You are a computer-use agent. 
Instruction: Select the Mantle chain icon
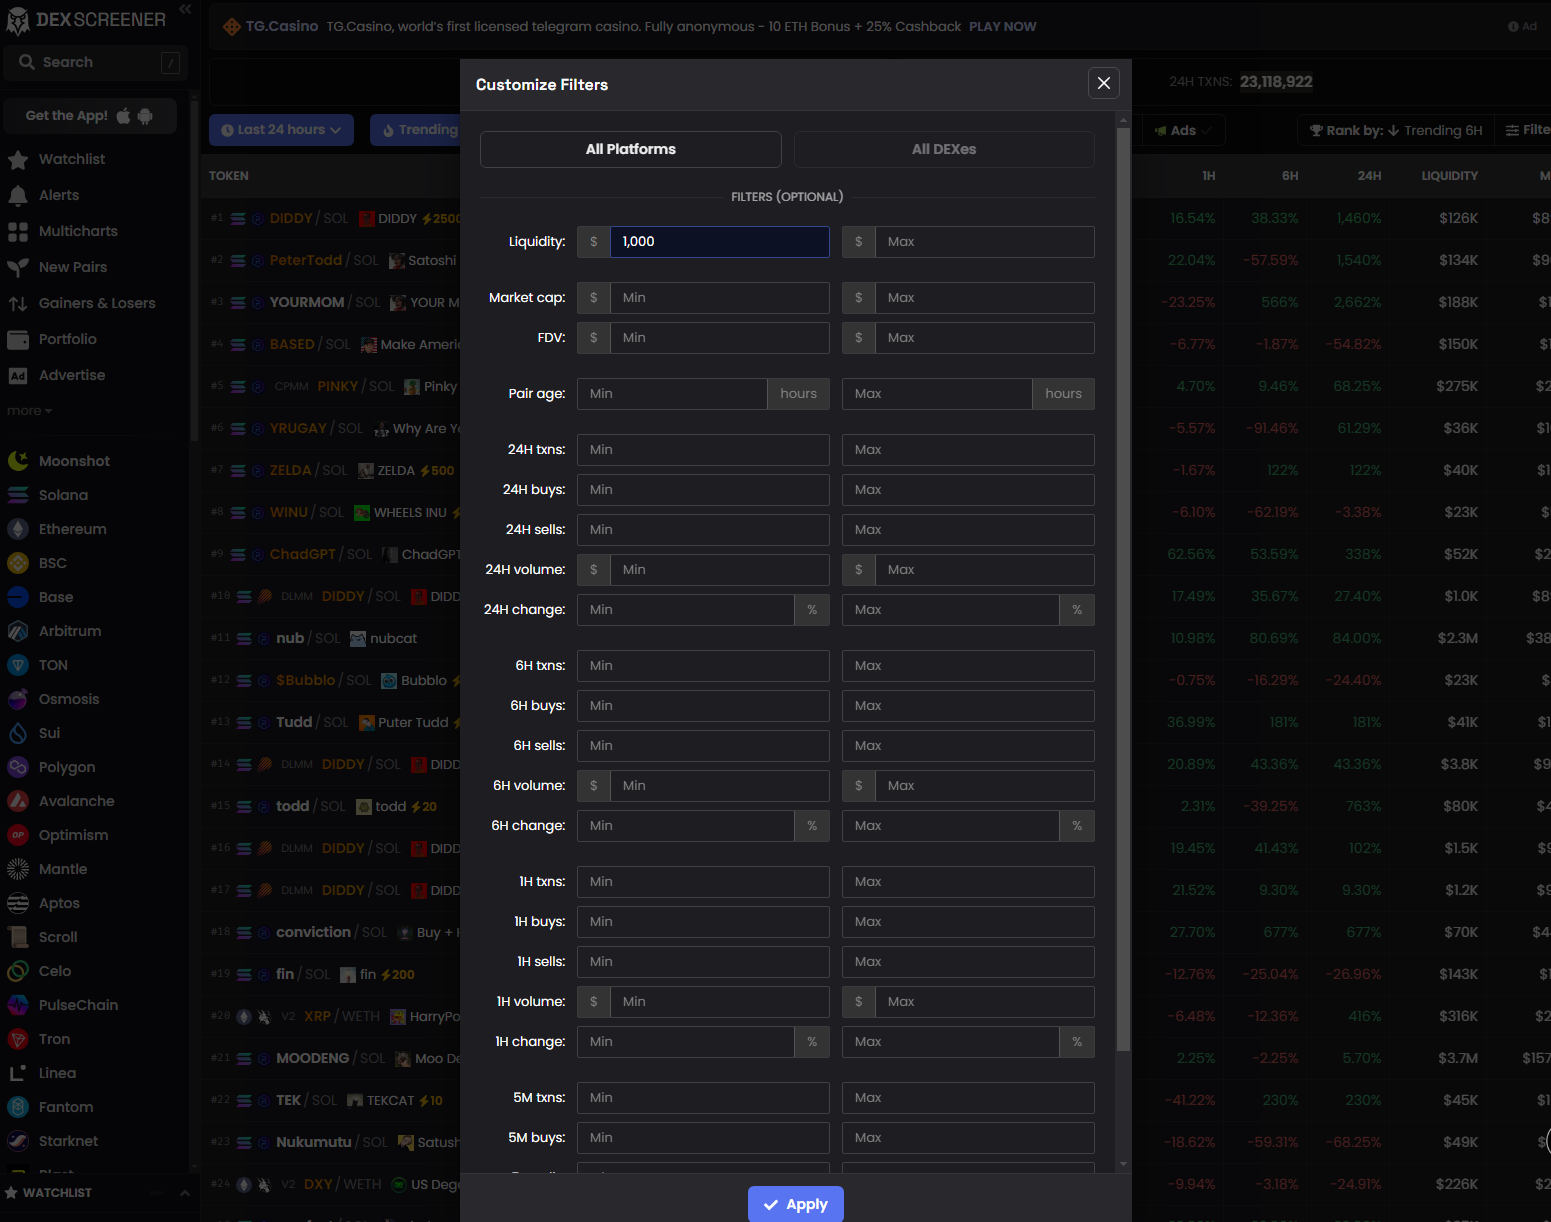[x=18, y=869]
